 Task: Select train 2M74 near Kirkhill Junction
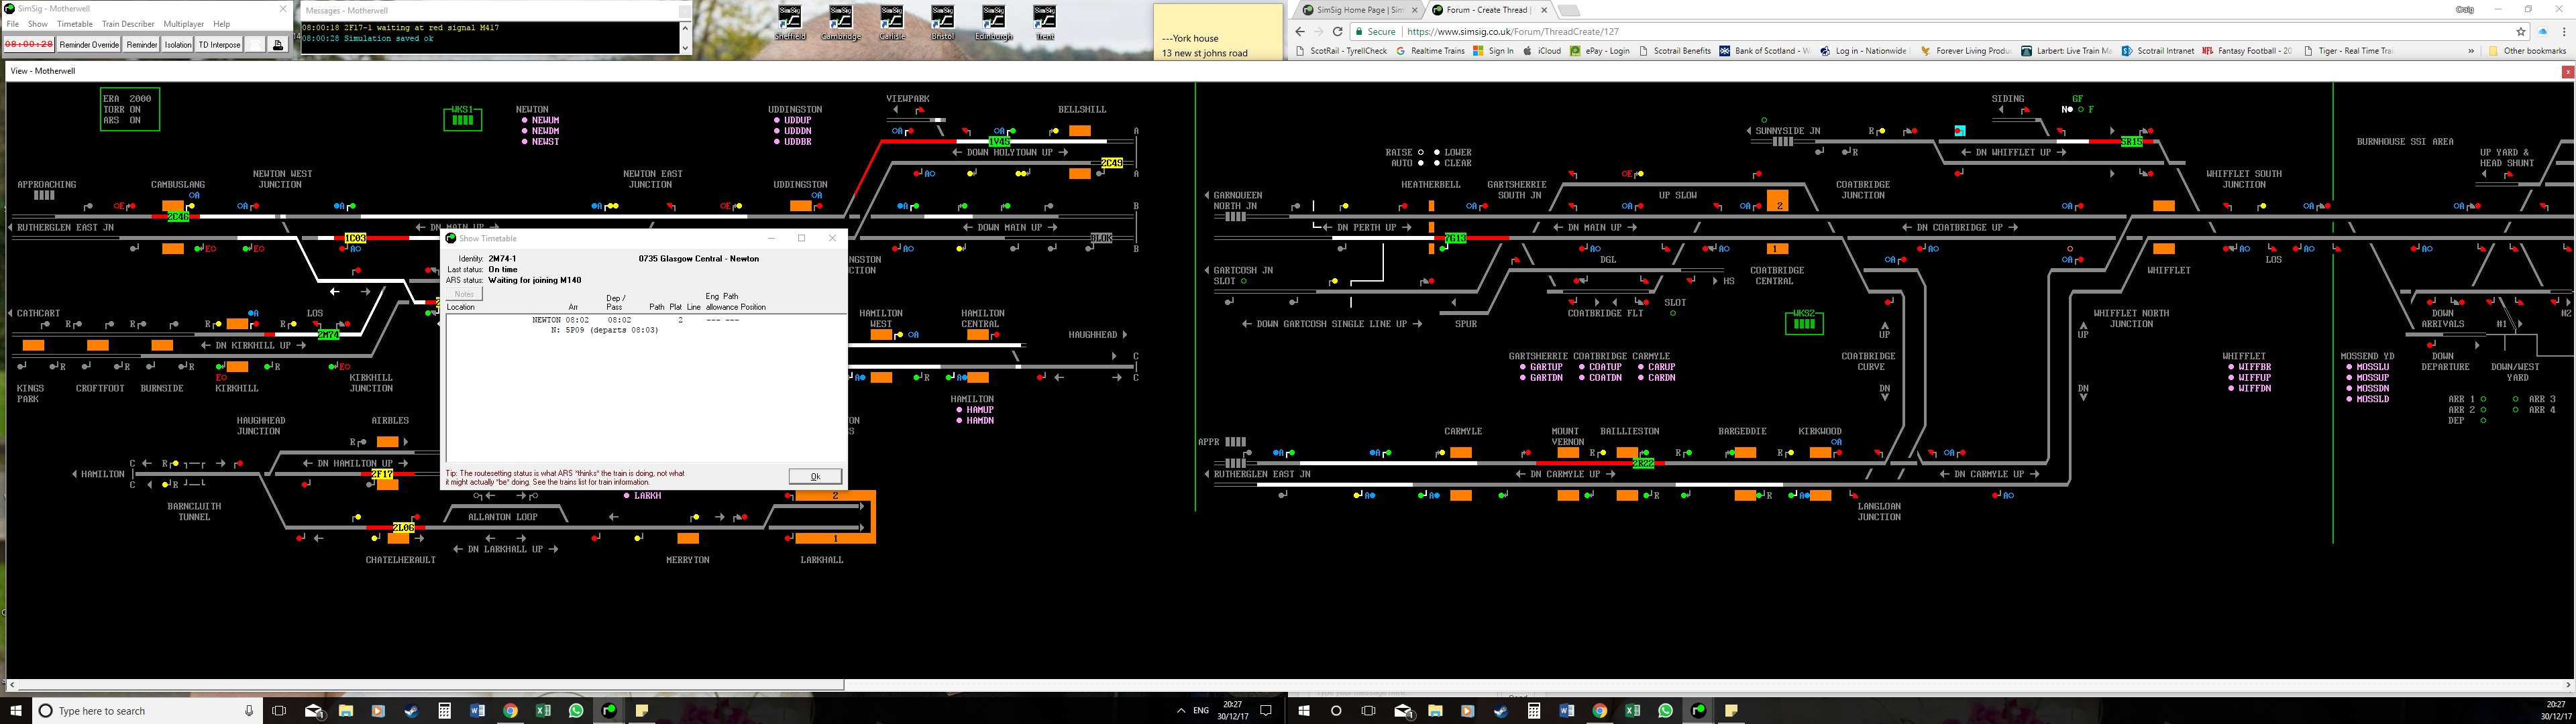coord(328,335)
